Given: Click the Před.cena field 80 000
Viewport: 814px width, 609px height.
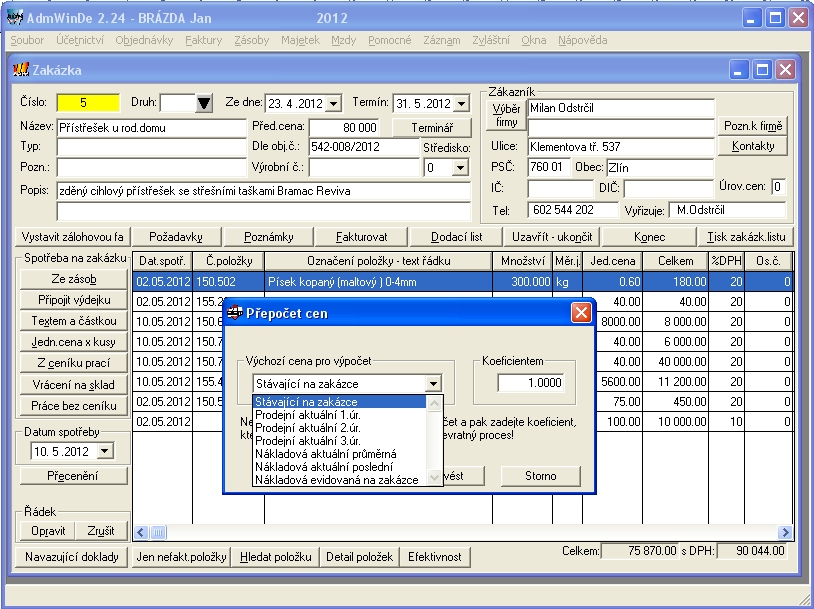Looking at the screenshot, I should [343, 128].
